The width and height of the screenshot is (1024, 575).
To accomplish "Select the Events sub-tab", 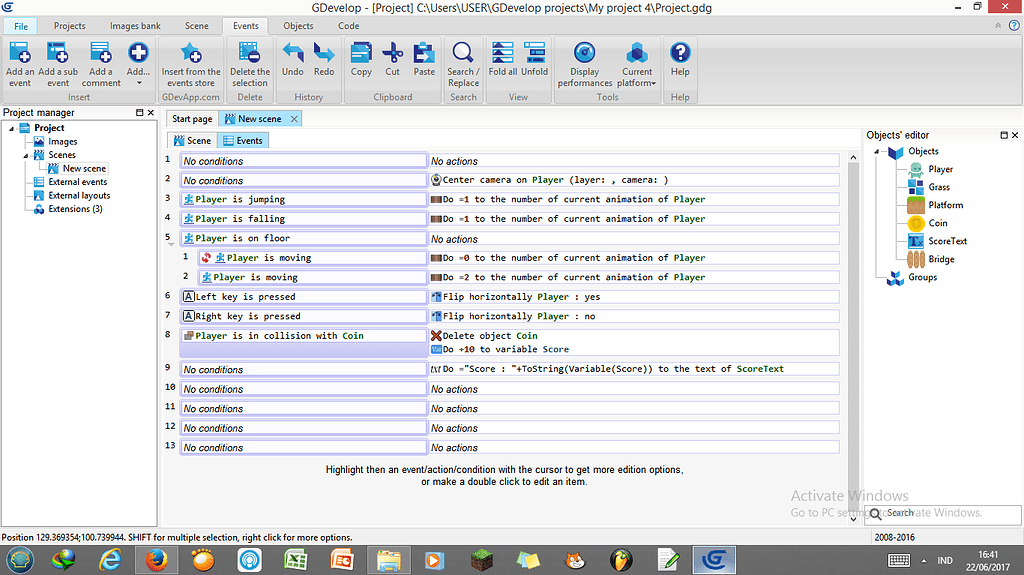I will pyautogui.click(x=242, y=140).
